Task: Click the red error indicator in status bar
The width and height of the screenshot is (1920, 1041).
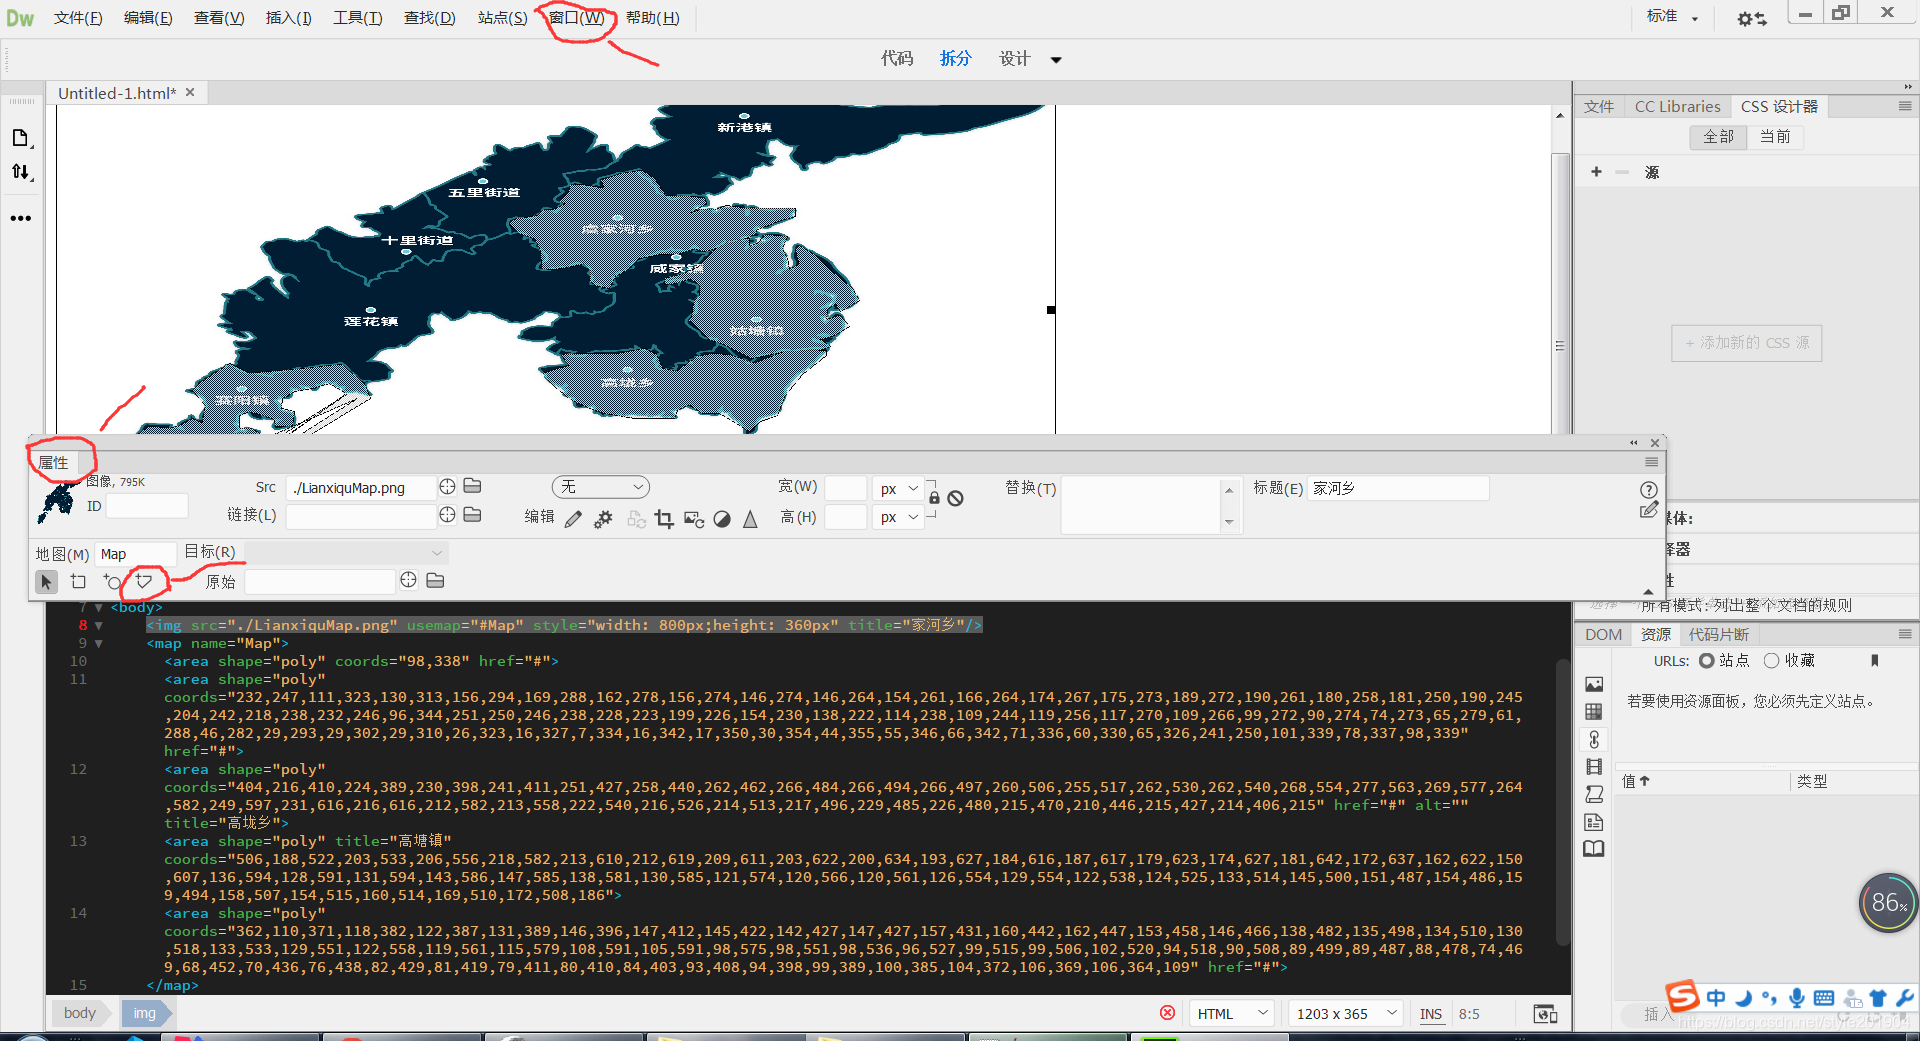Action: (x=1167, y=1013)
